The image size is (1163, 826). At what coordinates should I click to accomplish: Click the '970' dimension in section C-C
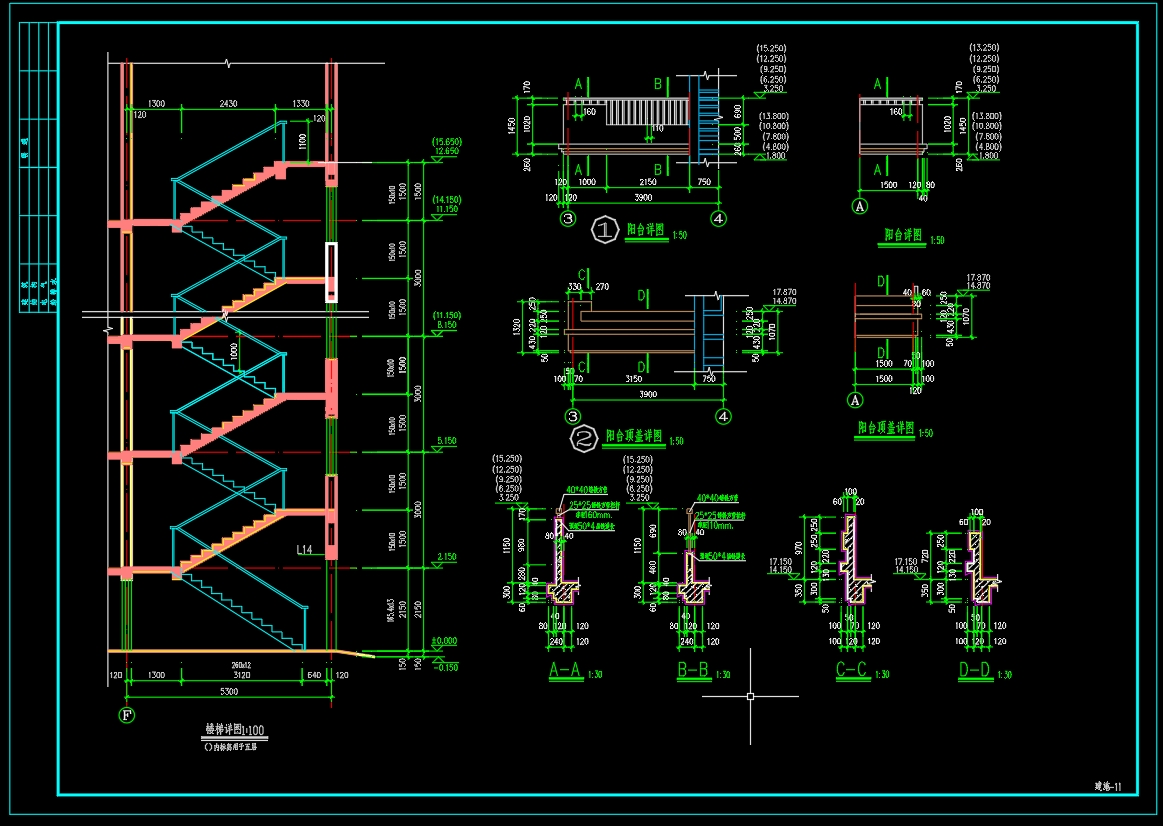799,548
